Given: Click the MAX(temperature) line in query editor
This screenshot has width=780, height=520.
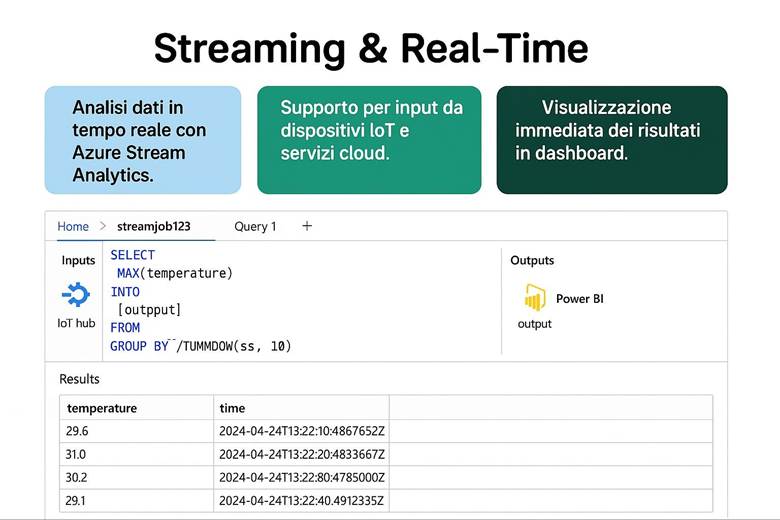Looking at the screenshot, I should pyautogui.click(x=174, y=273).
